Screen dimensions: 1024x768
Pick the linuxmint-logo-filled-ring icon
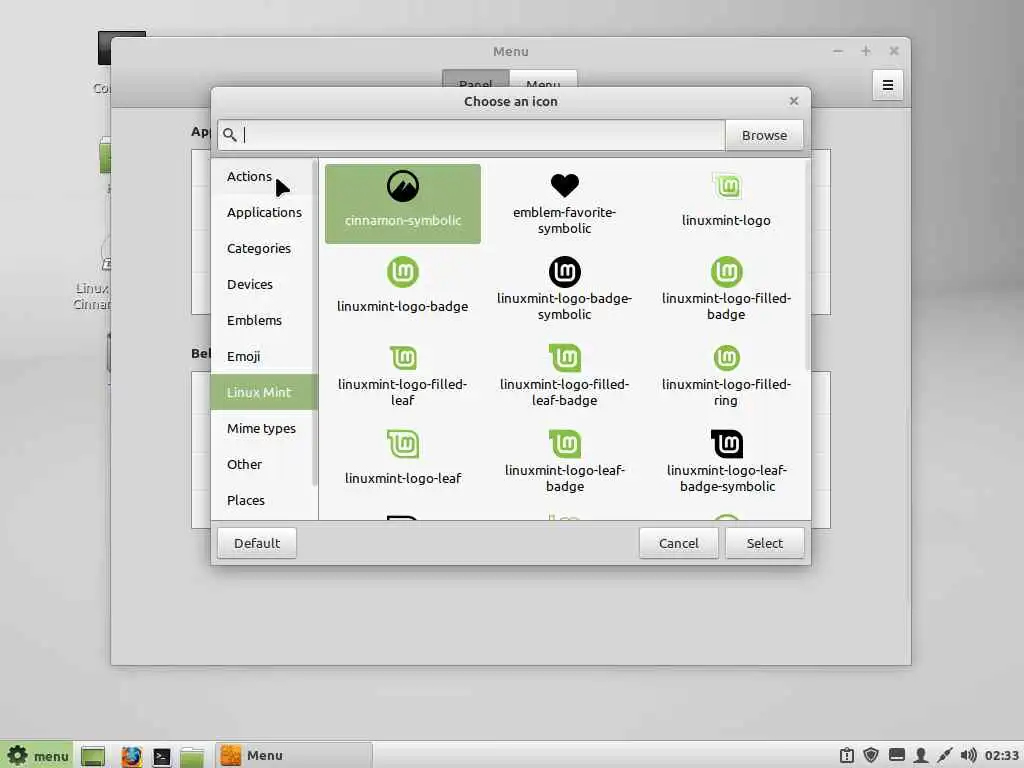click(726, 374)
